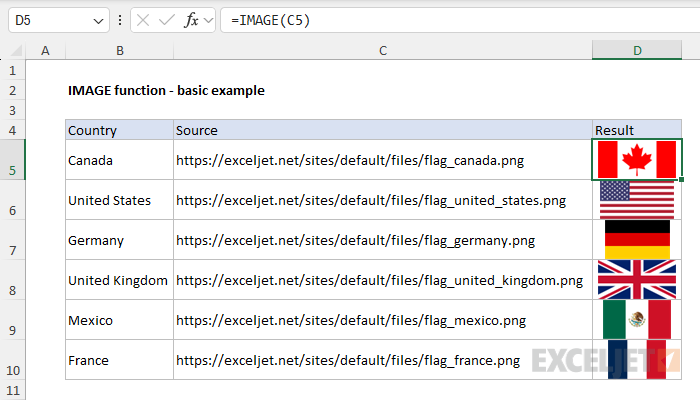This screenshot has width=700, height=400.
Task: Expand the Name Box dropdown arrow
Action: click(x=98, y=21)
